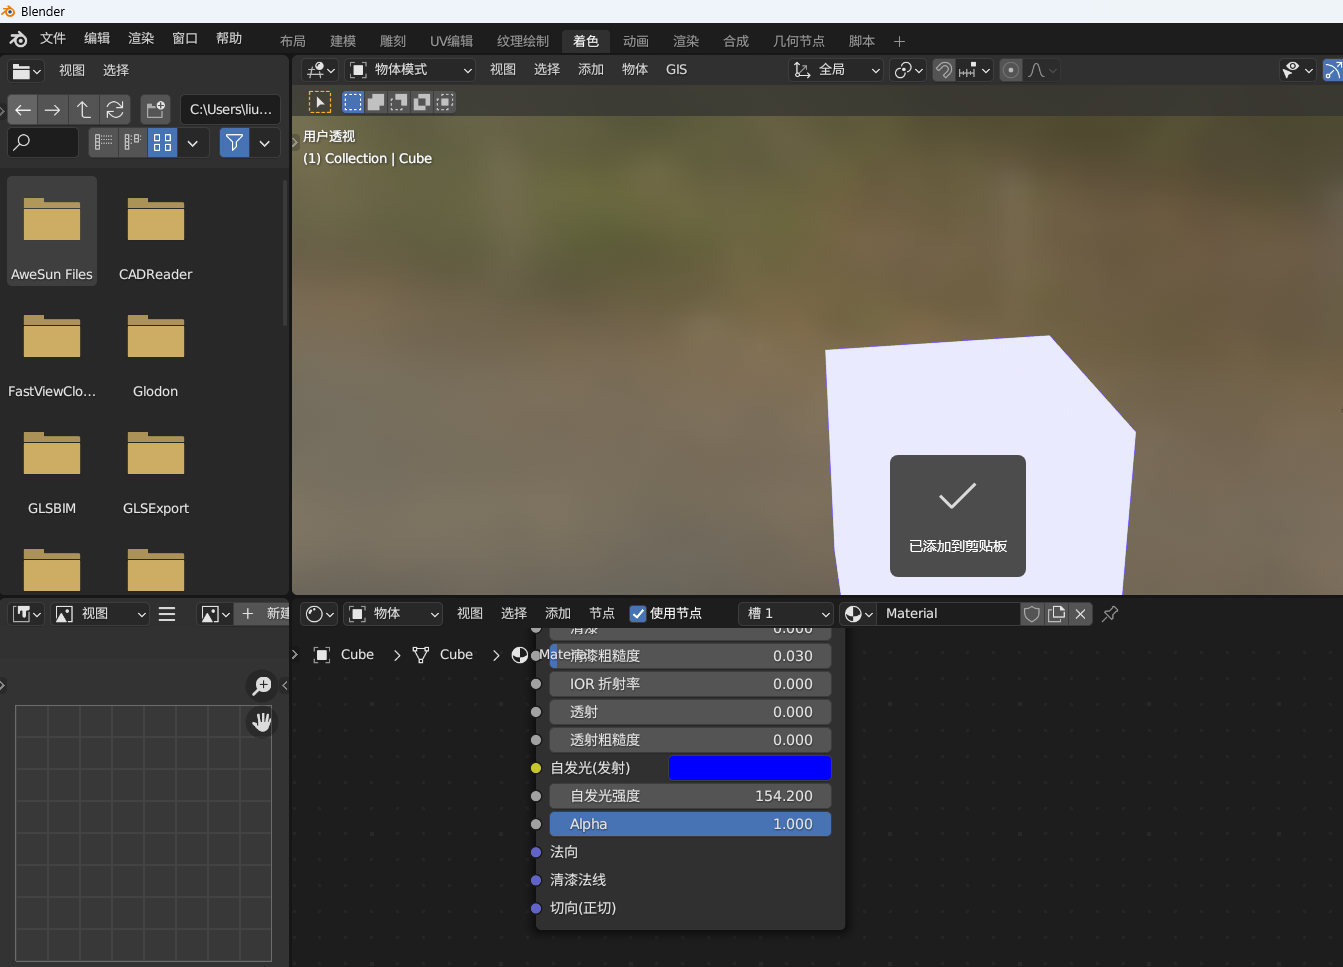
Task: Pin the node editor with pin icon
Action: [1110, 614]
